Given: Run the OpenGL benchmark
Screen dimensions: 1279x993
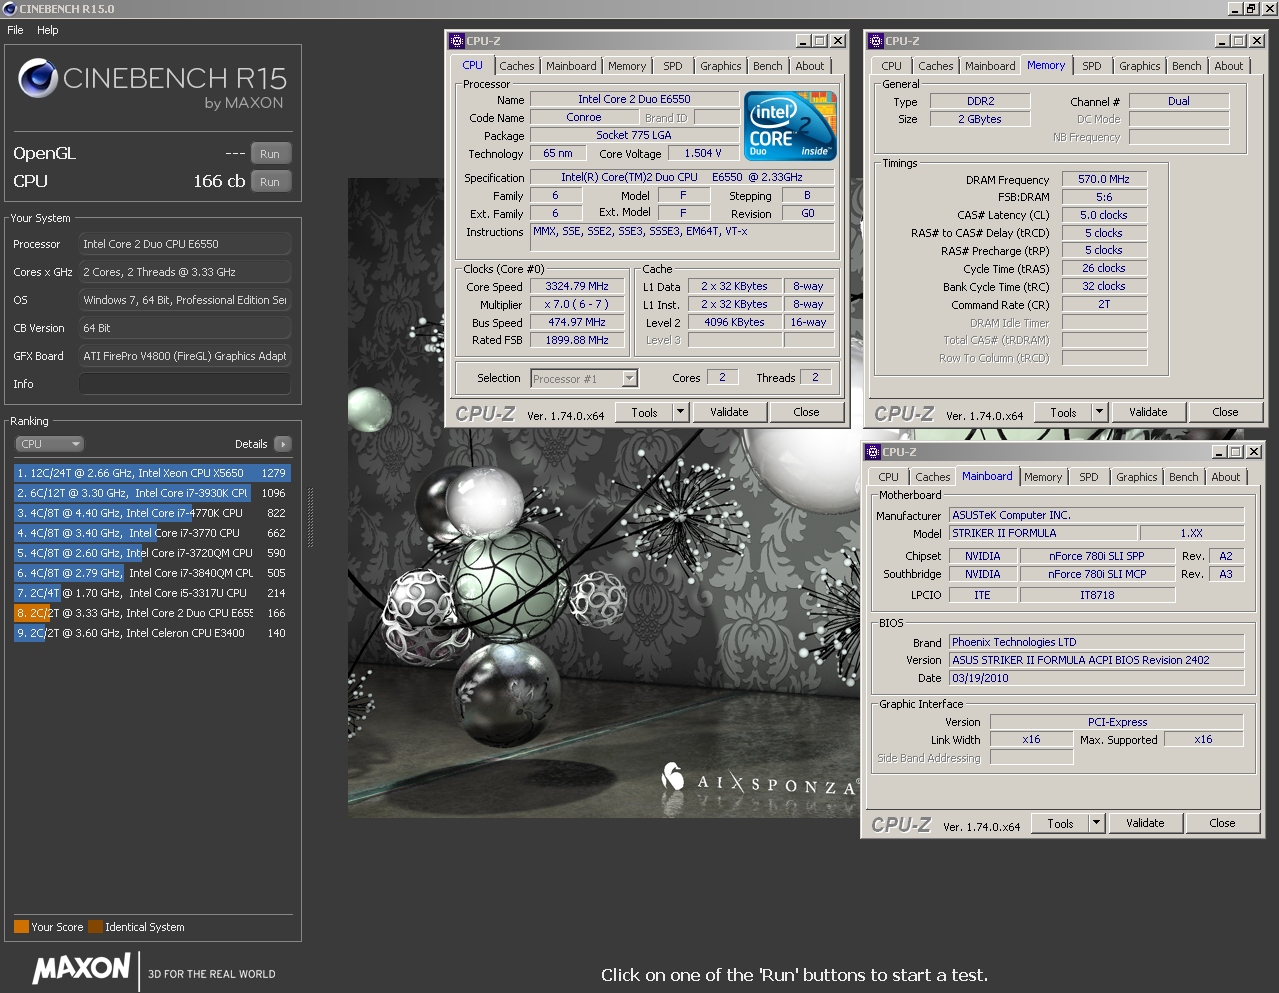Looking at the screenshot, I should [270, 154].
